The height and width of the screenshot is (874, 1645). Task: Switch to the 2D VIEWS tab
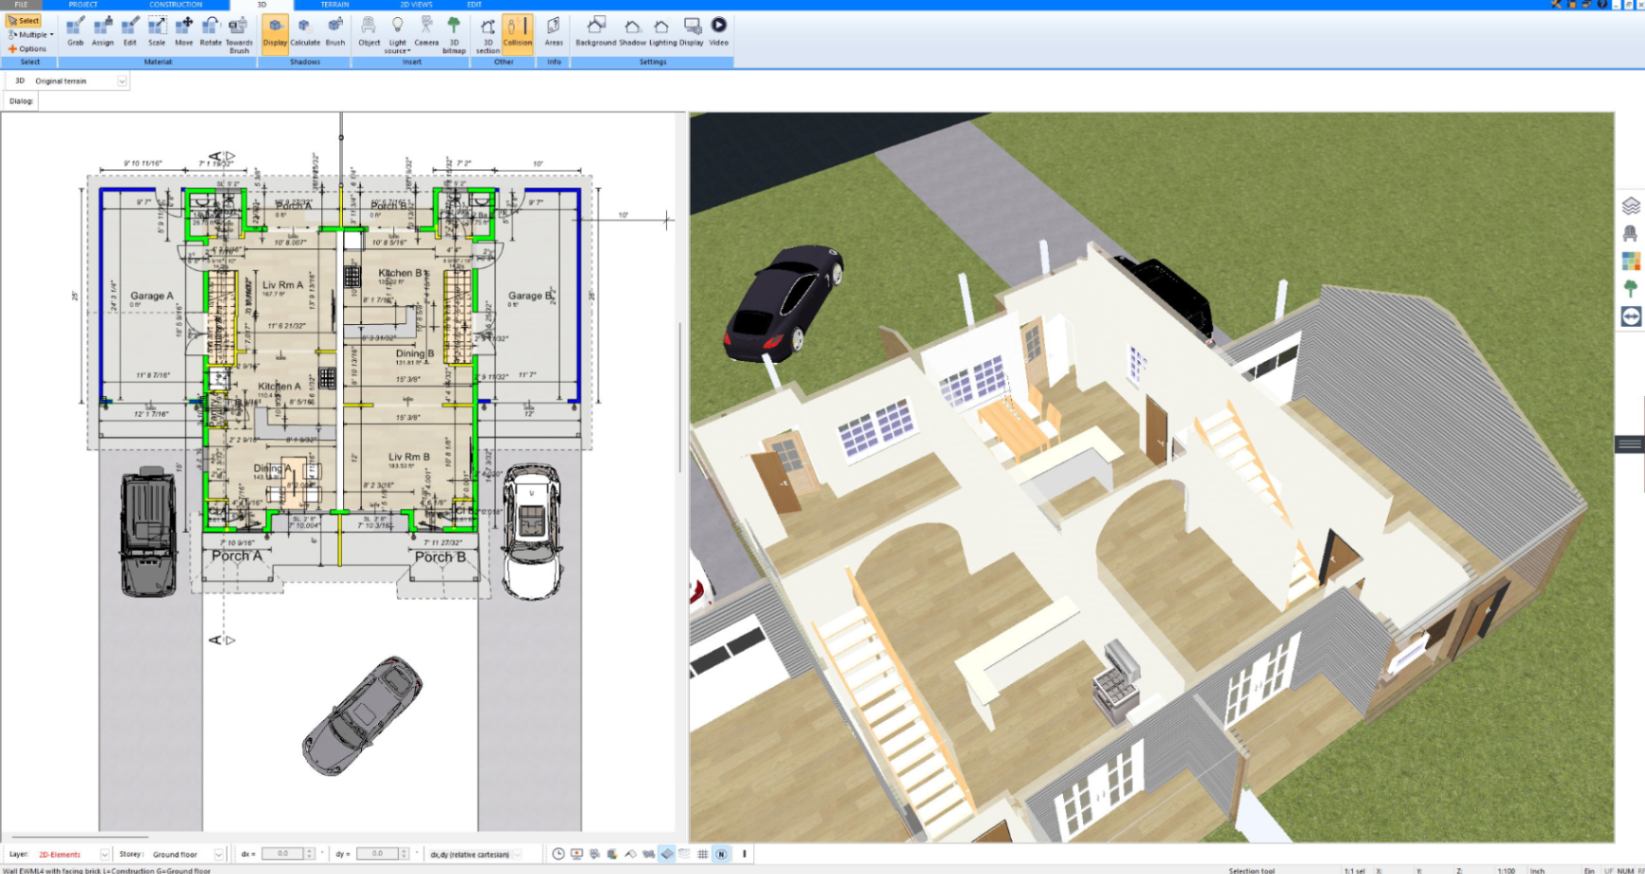416,5
